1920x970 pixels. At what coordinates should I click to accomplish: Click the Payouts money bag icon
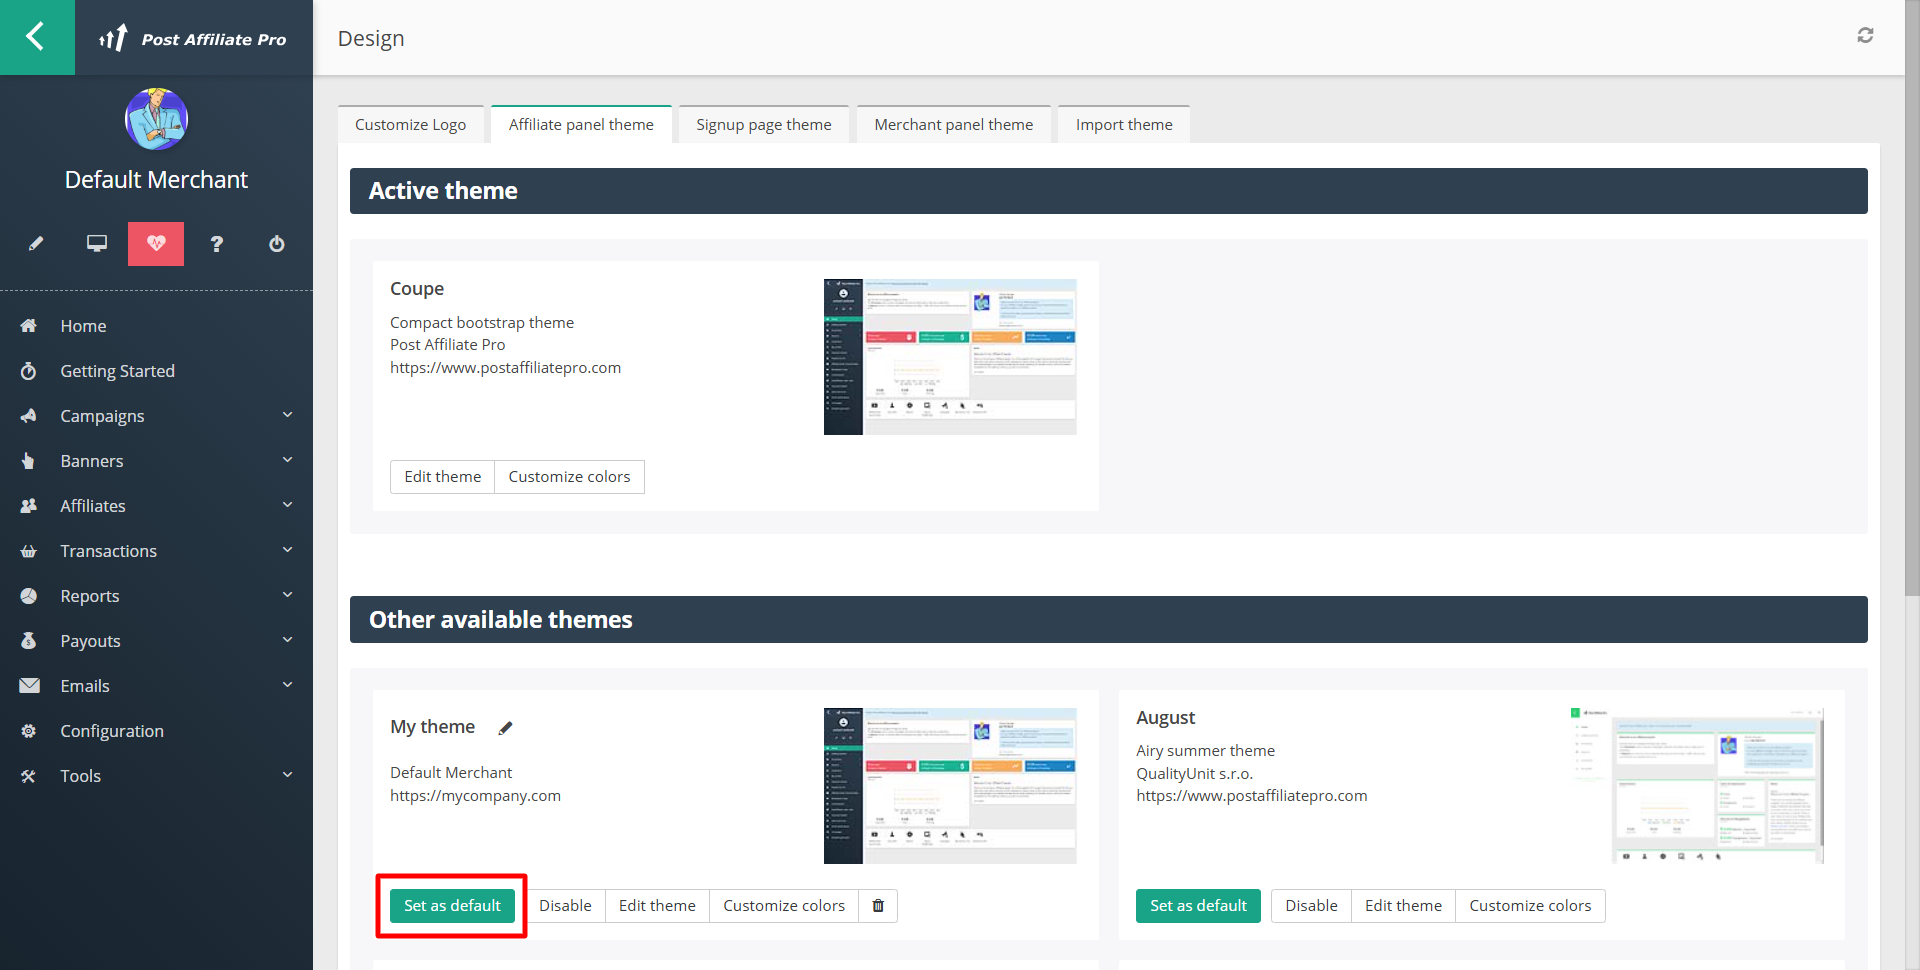tap(29, 641)
